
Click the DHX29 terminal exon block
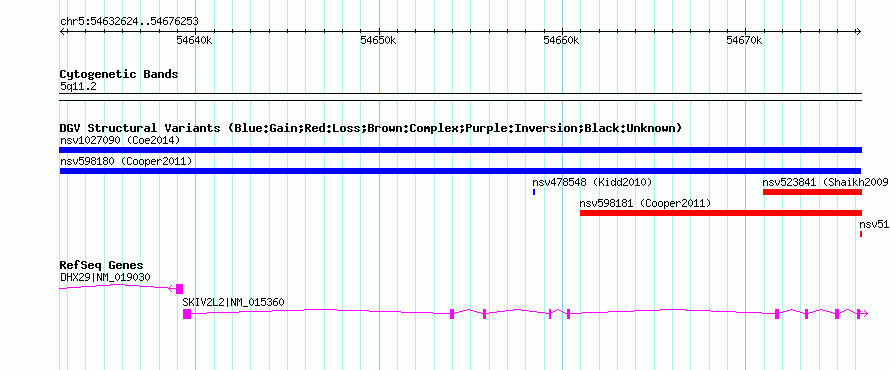[x=179, y=288]
